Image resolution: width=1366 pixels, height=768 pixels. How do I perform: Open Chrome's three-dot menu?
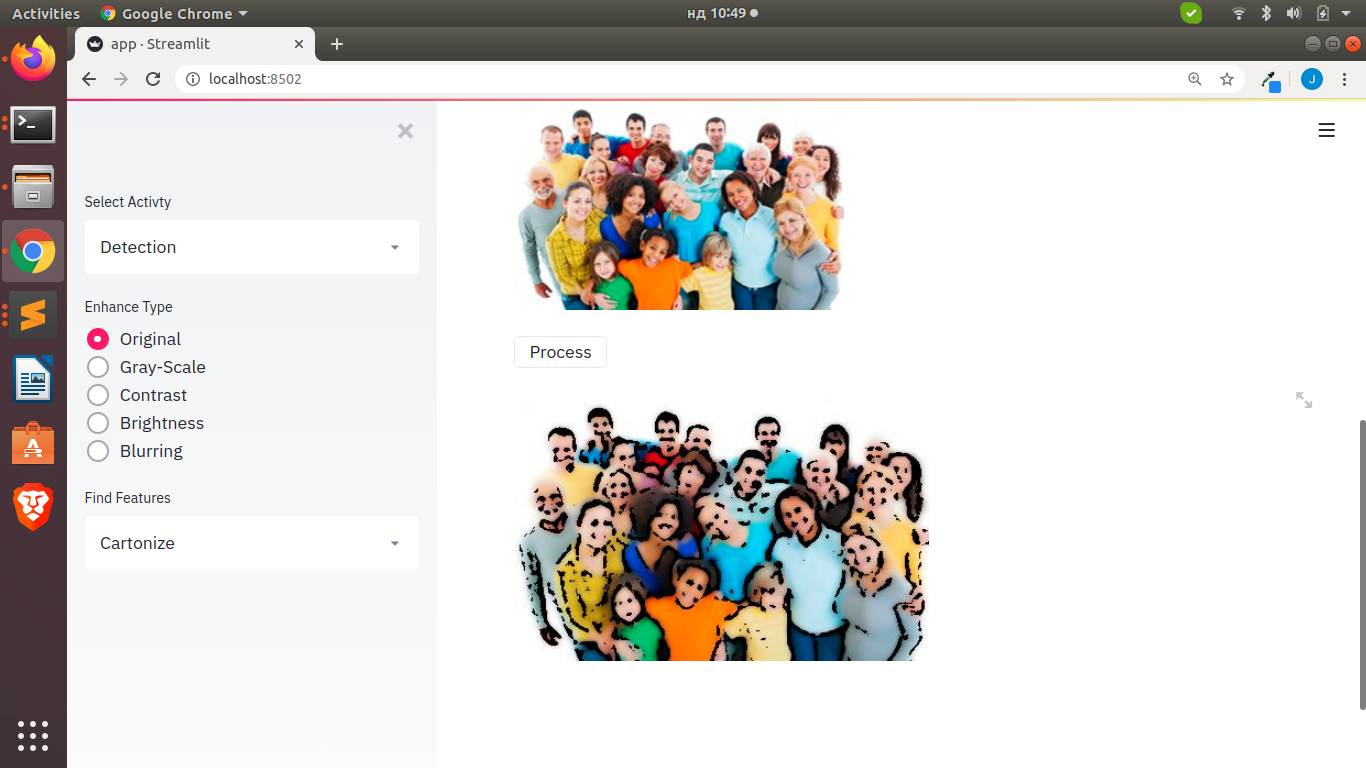click(1345, 79)
